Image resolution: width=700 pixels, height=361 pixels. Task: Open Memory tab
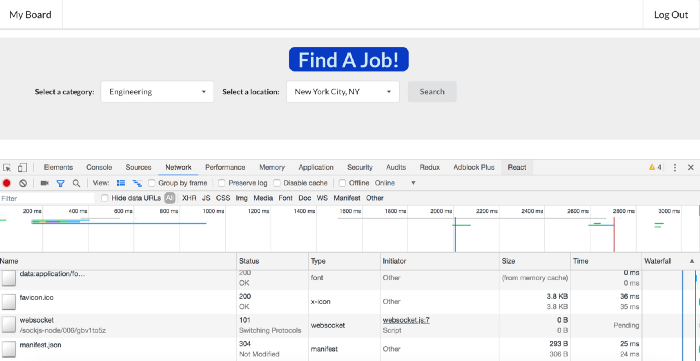[272, 167]
